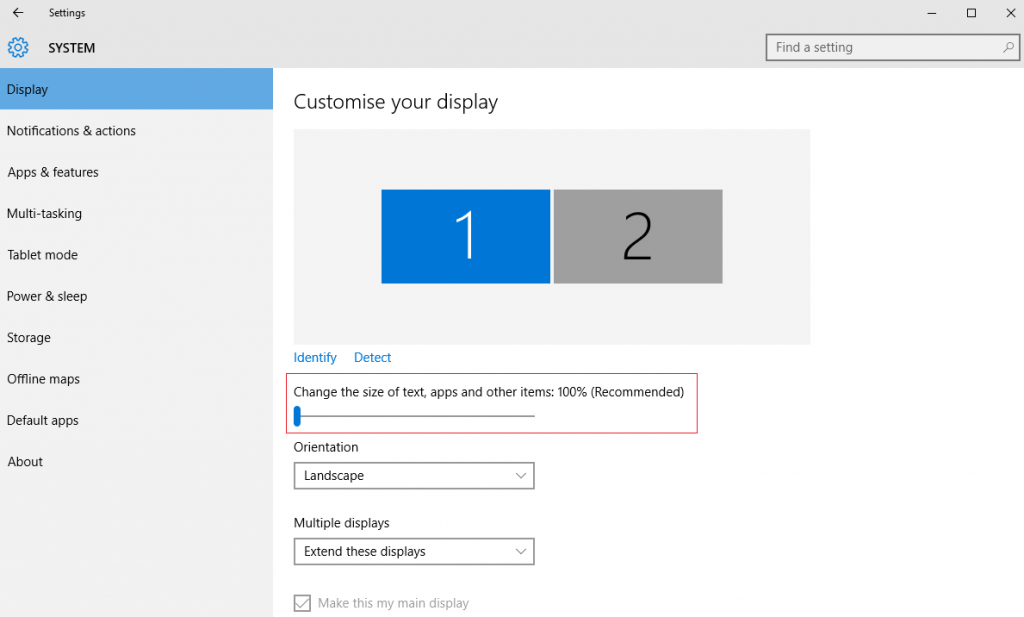
Task: Open the Multiple displays dropdown
Action: coord(413,551)
